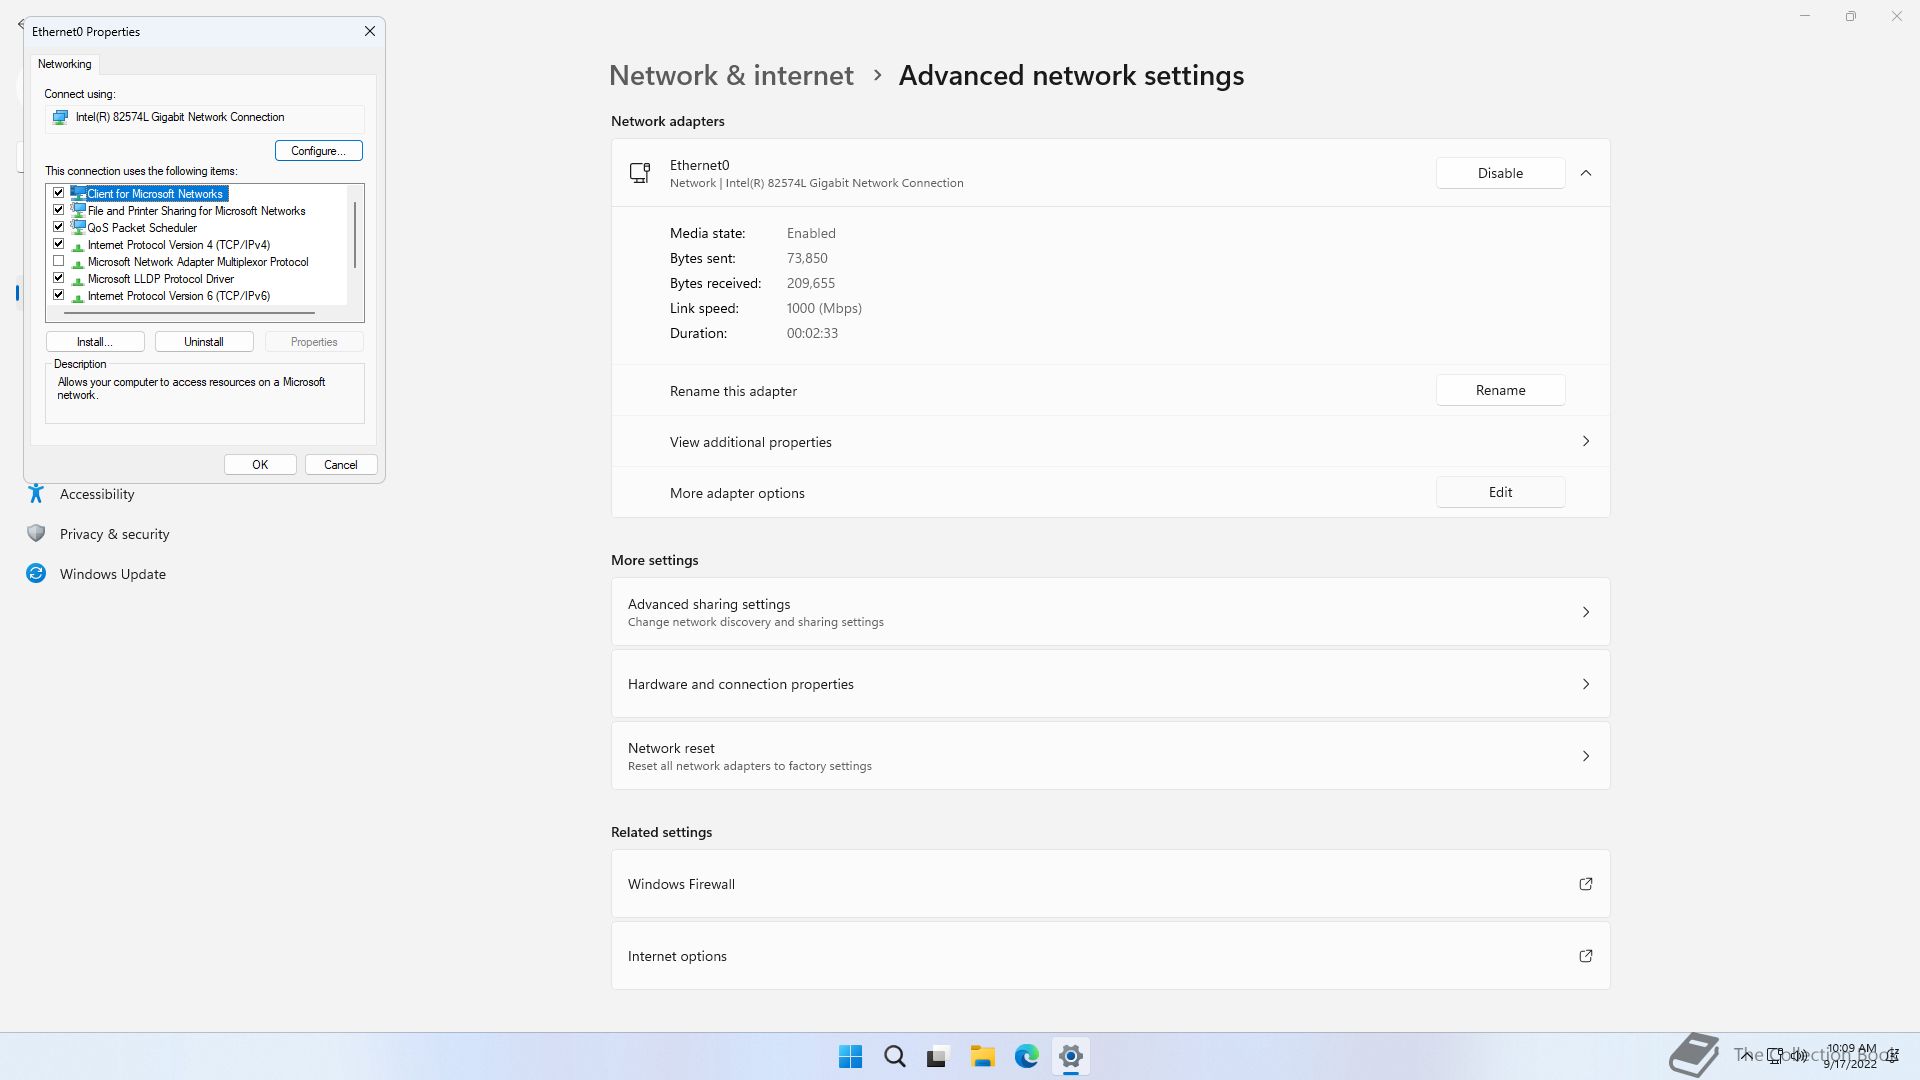Click Rename button for this adapter
This screenshot has width=1920, height=1080.
click(x=1500, y=390)
